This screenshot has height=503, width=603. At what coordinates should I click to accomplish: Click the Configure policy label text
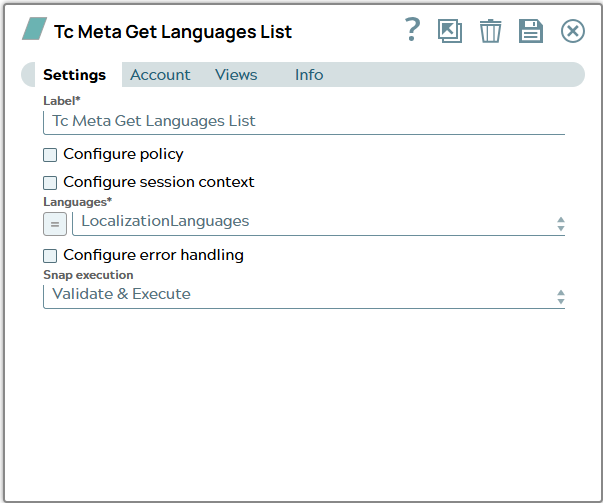coord(123,154)
